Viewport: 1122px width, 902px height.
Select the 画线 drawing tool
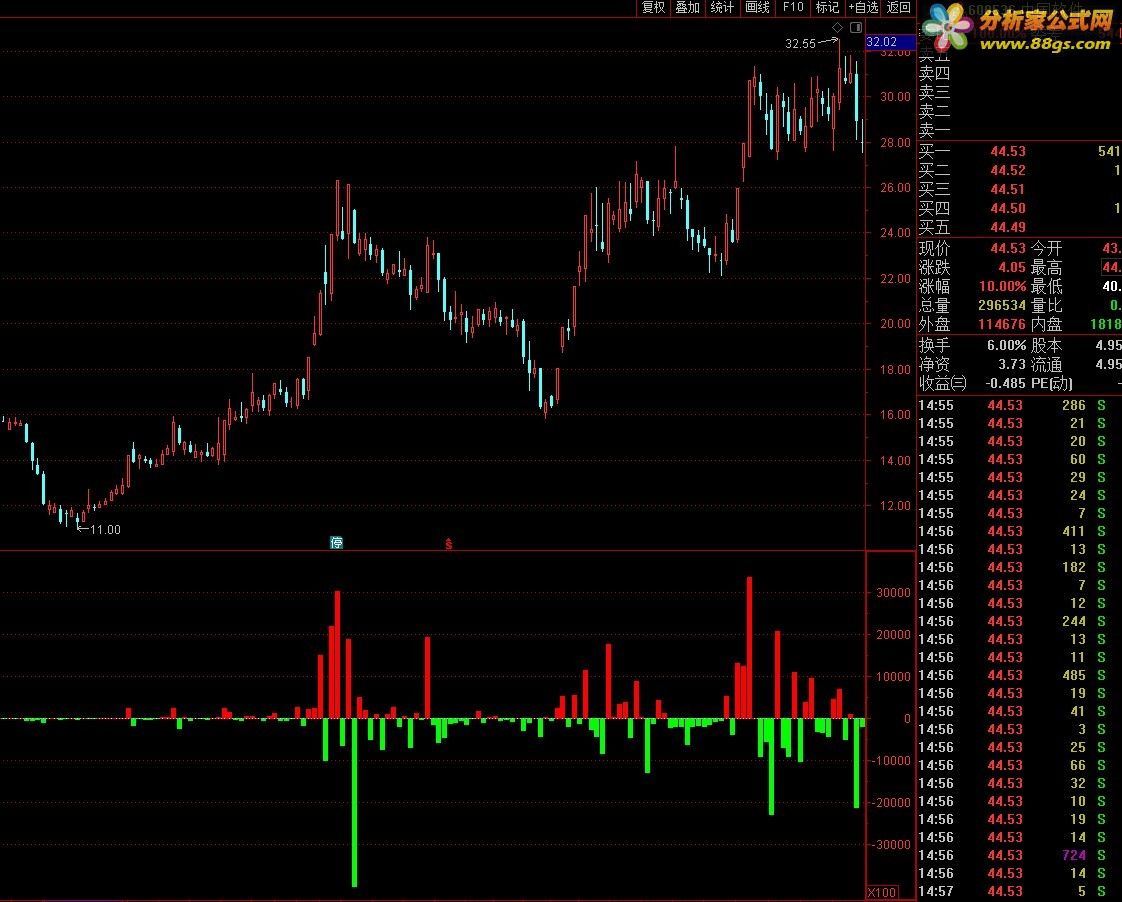coord(757,7)
